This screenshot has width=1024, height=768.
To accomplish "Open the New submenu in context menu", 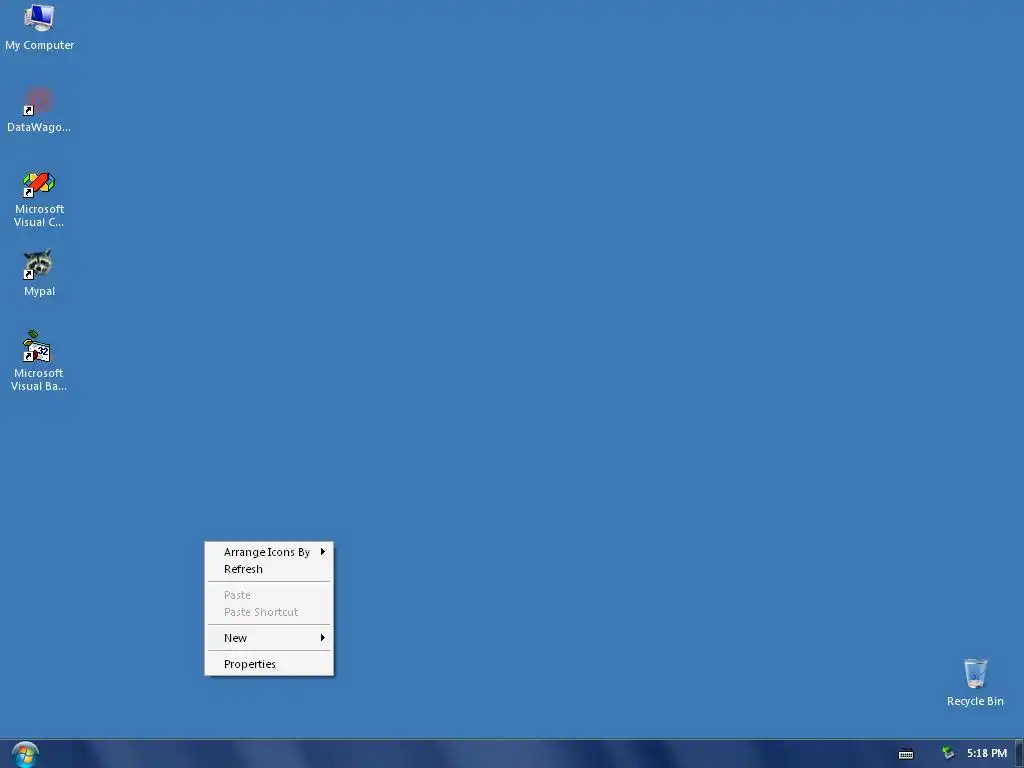I will [269, 638].
